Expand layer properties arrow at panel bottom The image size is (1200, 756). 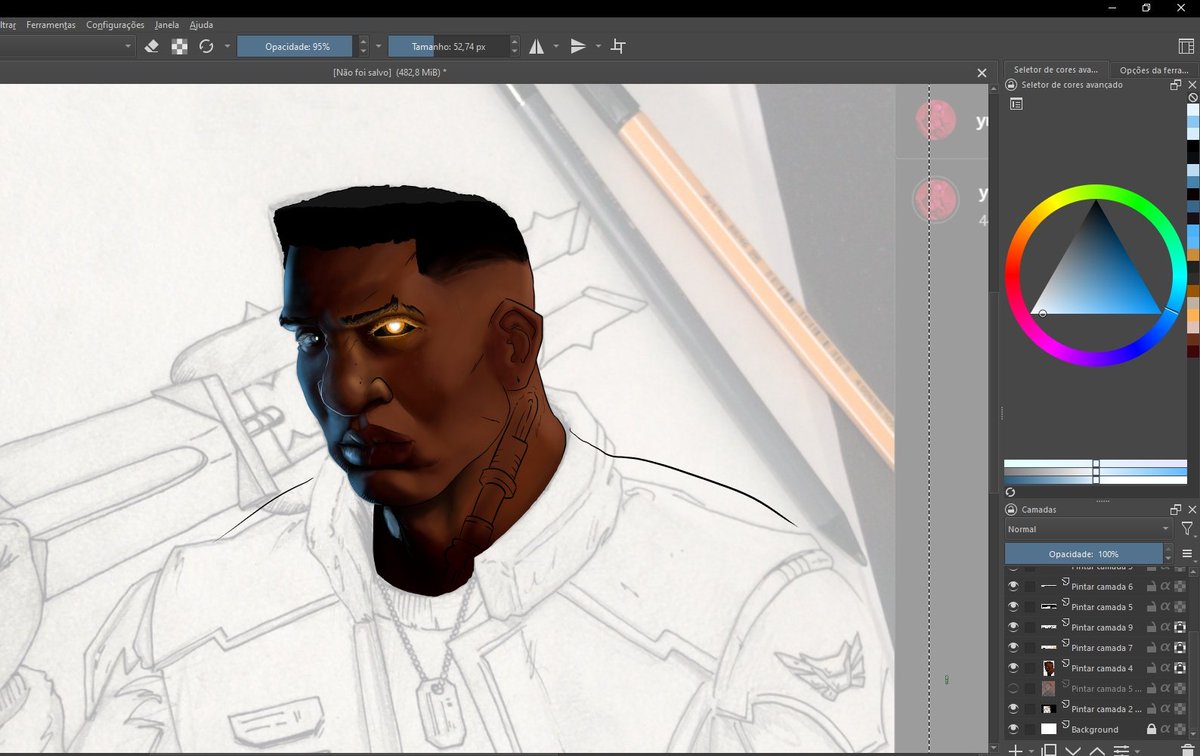(1137, 751)
